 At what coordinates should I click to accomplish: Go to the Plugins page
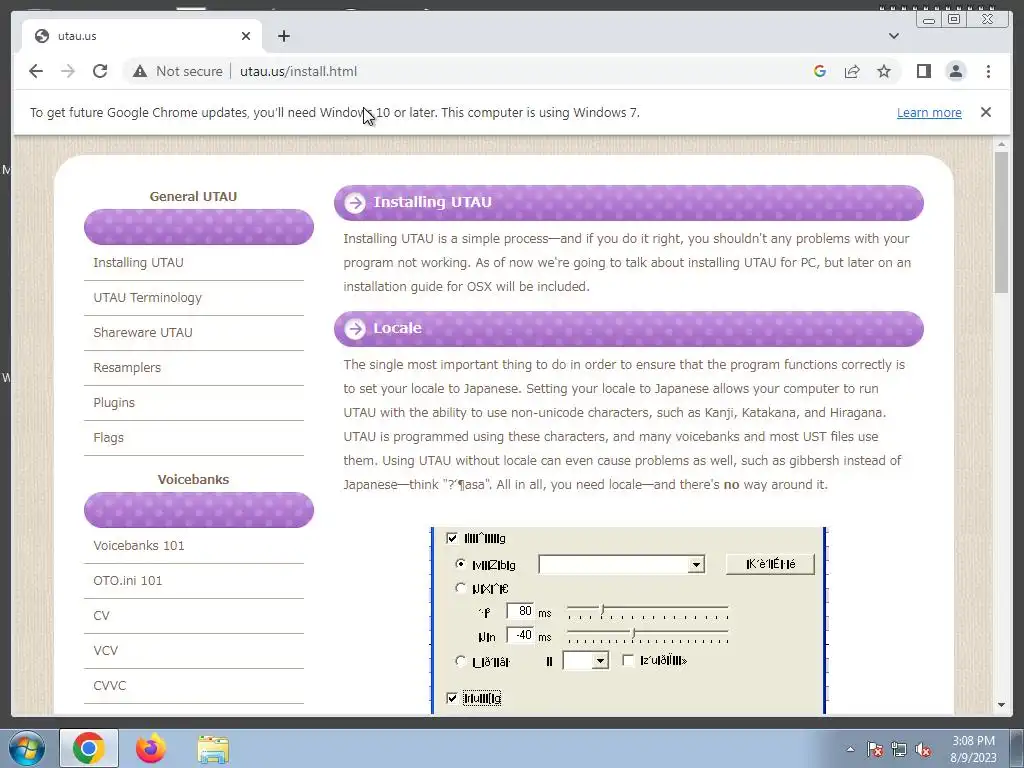pos(114,403)
